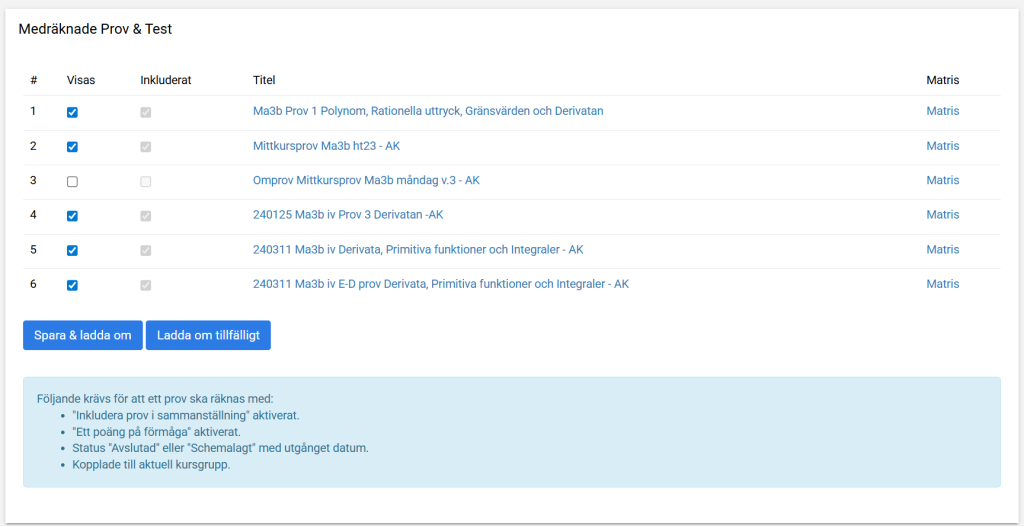Open Matris link for row 6
This screenshot has width=1024, height=526.
942,284
